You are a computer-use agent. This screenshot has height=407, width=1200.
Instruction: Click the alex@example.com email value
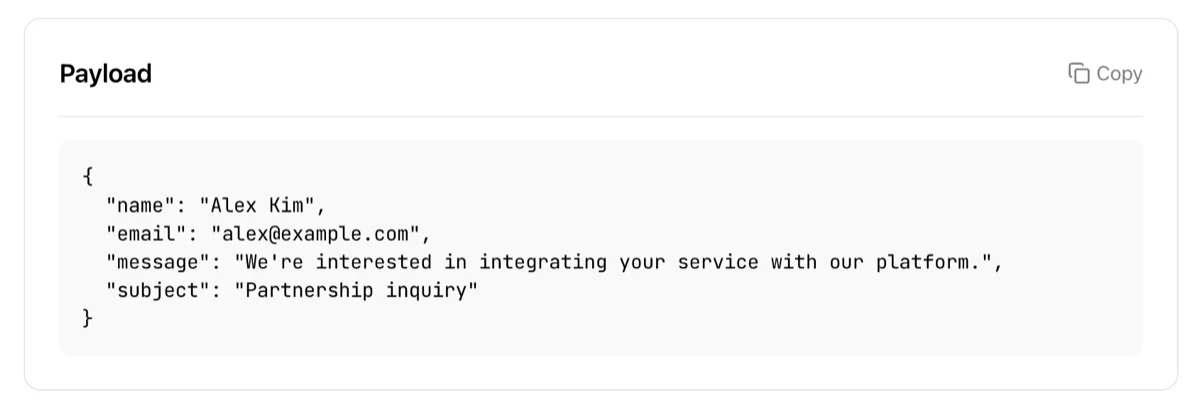pos(314,235)
